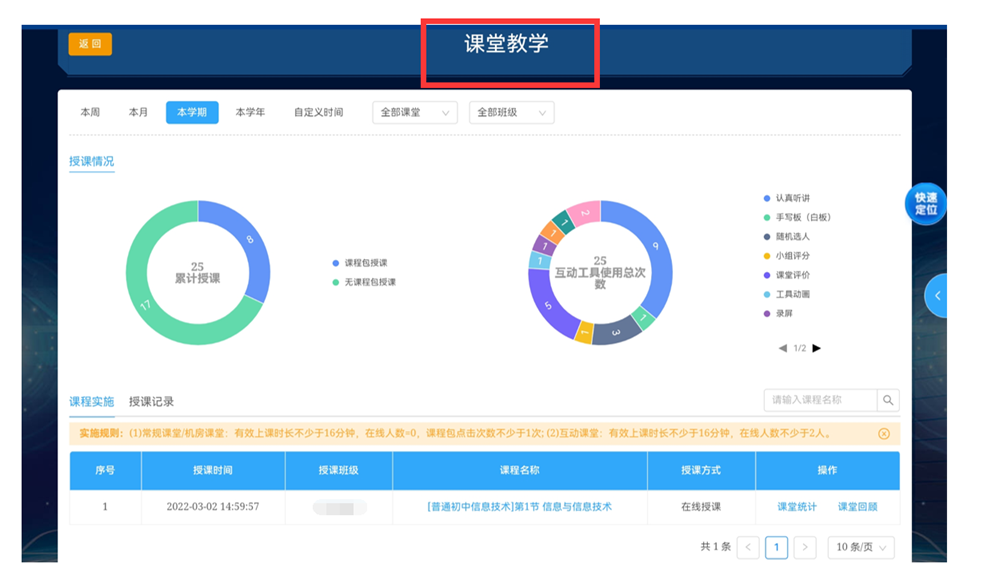Toggle 随机选人 legend item
The image size is (999, 584).
point(787,236)
